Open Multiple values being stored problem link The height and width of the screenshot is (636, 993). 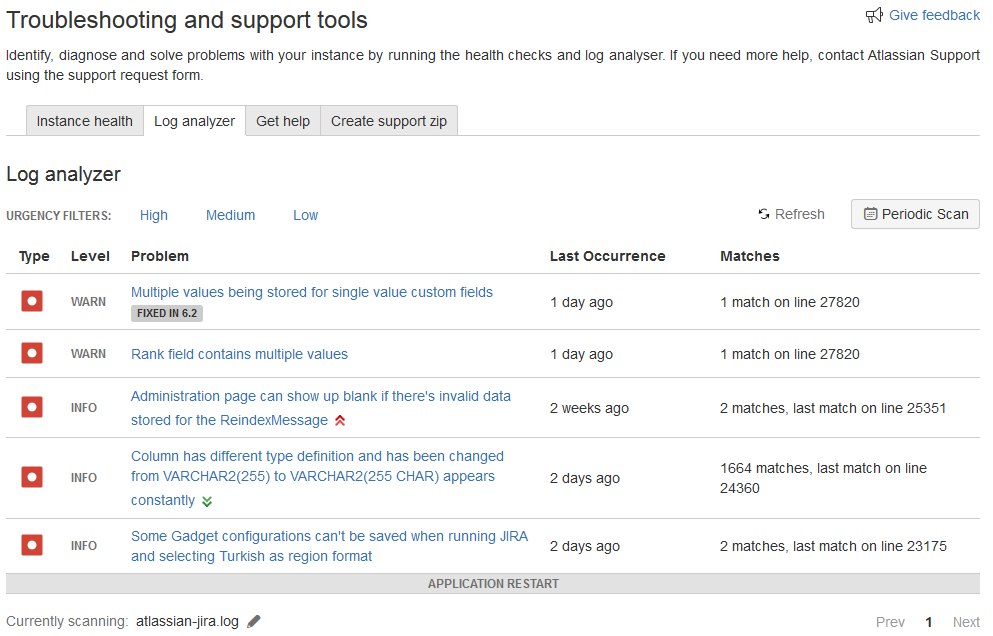click(312, 292)
